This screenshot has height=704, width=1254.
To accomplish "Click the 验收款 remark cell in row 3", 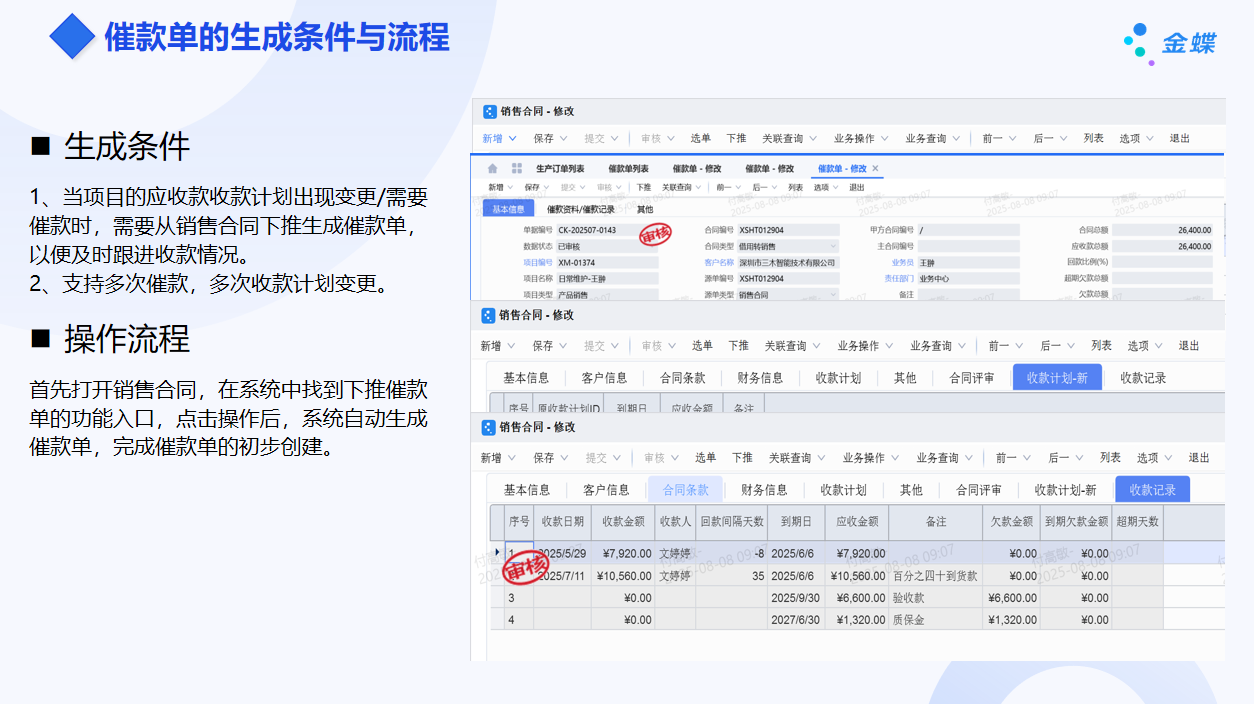I will 934,598.
